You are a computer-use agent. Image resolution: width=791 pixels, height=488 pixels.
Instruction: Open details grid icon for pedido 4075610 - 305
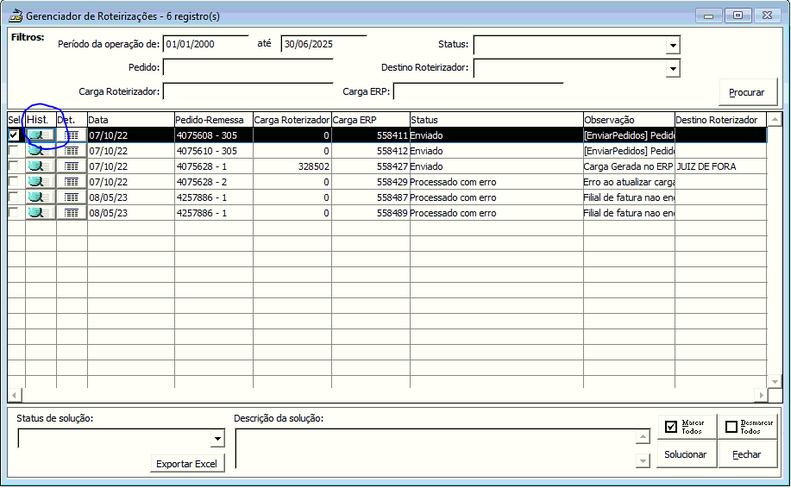pyautogui.click(x=72, y=151)
